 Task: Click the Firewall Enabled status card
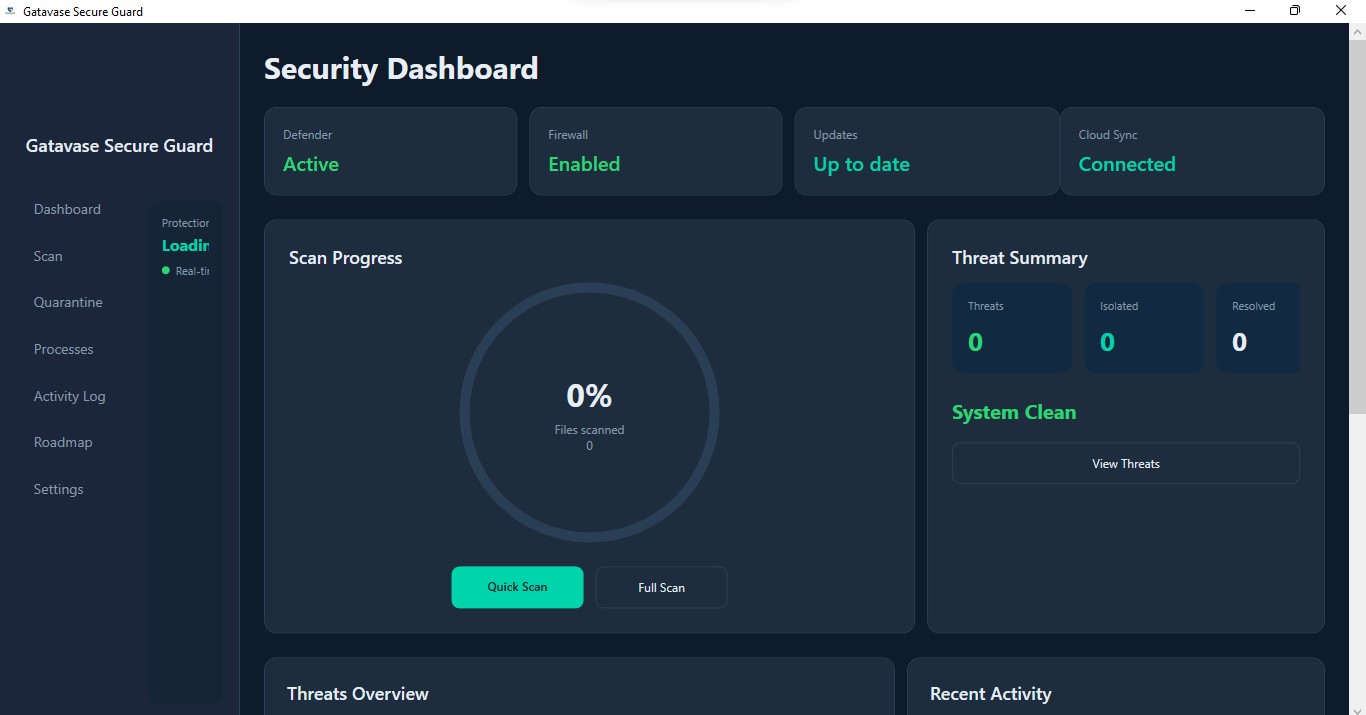pyautogui.click(x=655, y=151)
